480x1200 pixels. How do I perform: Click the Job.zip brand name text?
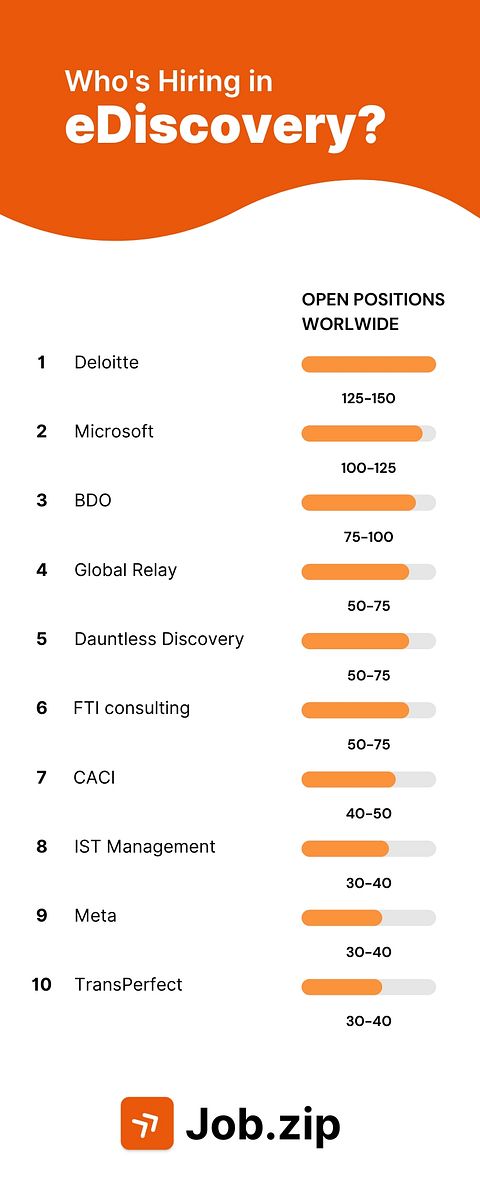click(x=263, y=1125)
